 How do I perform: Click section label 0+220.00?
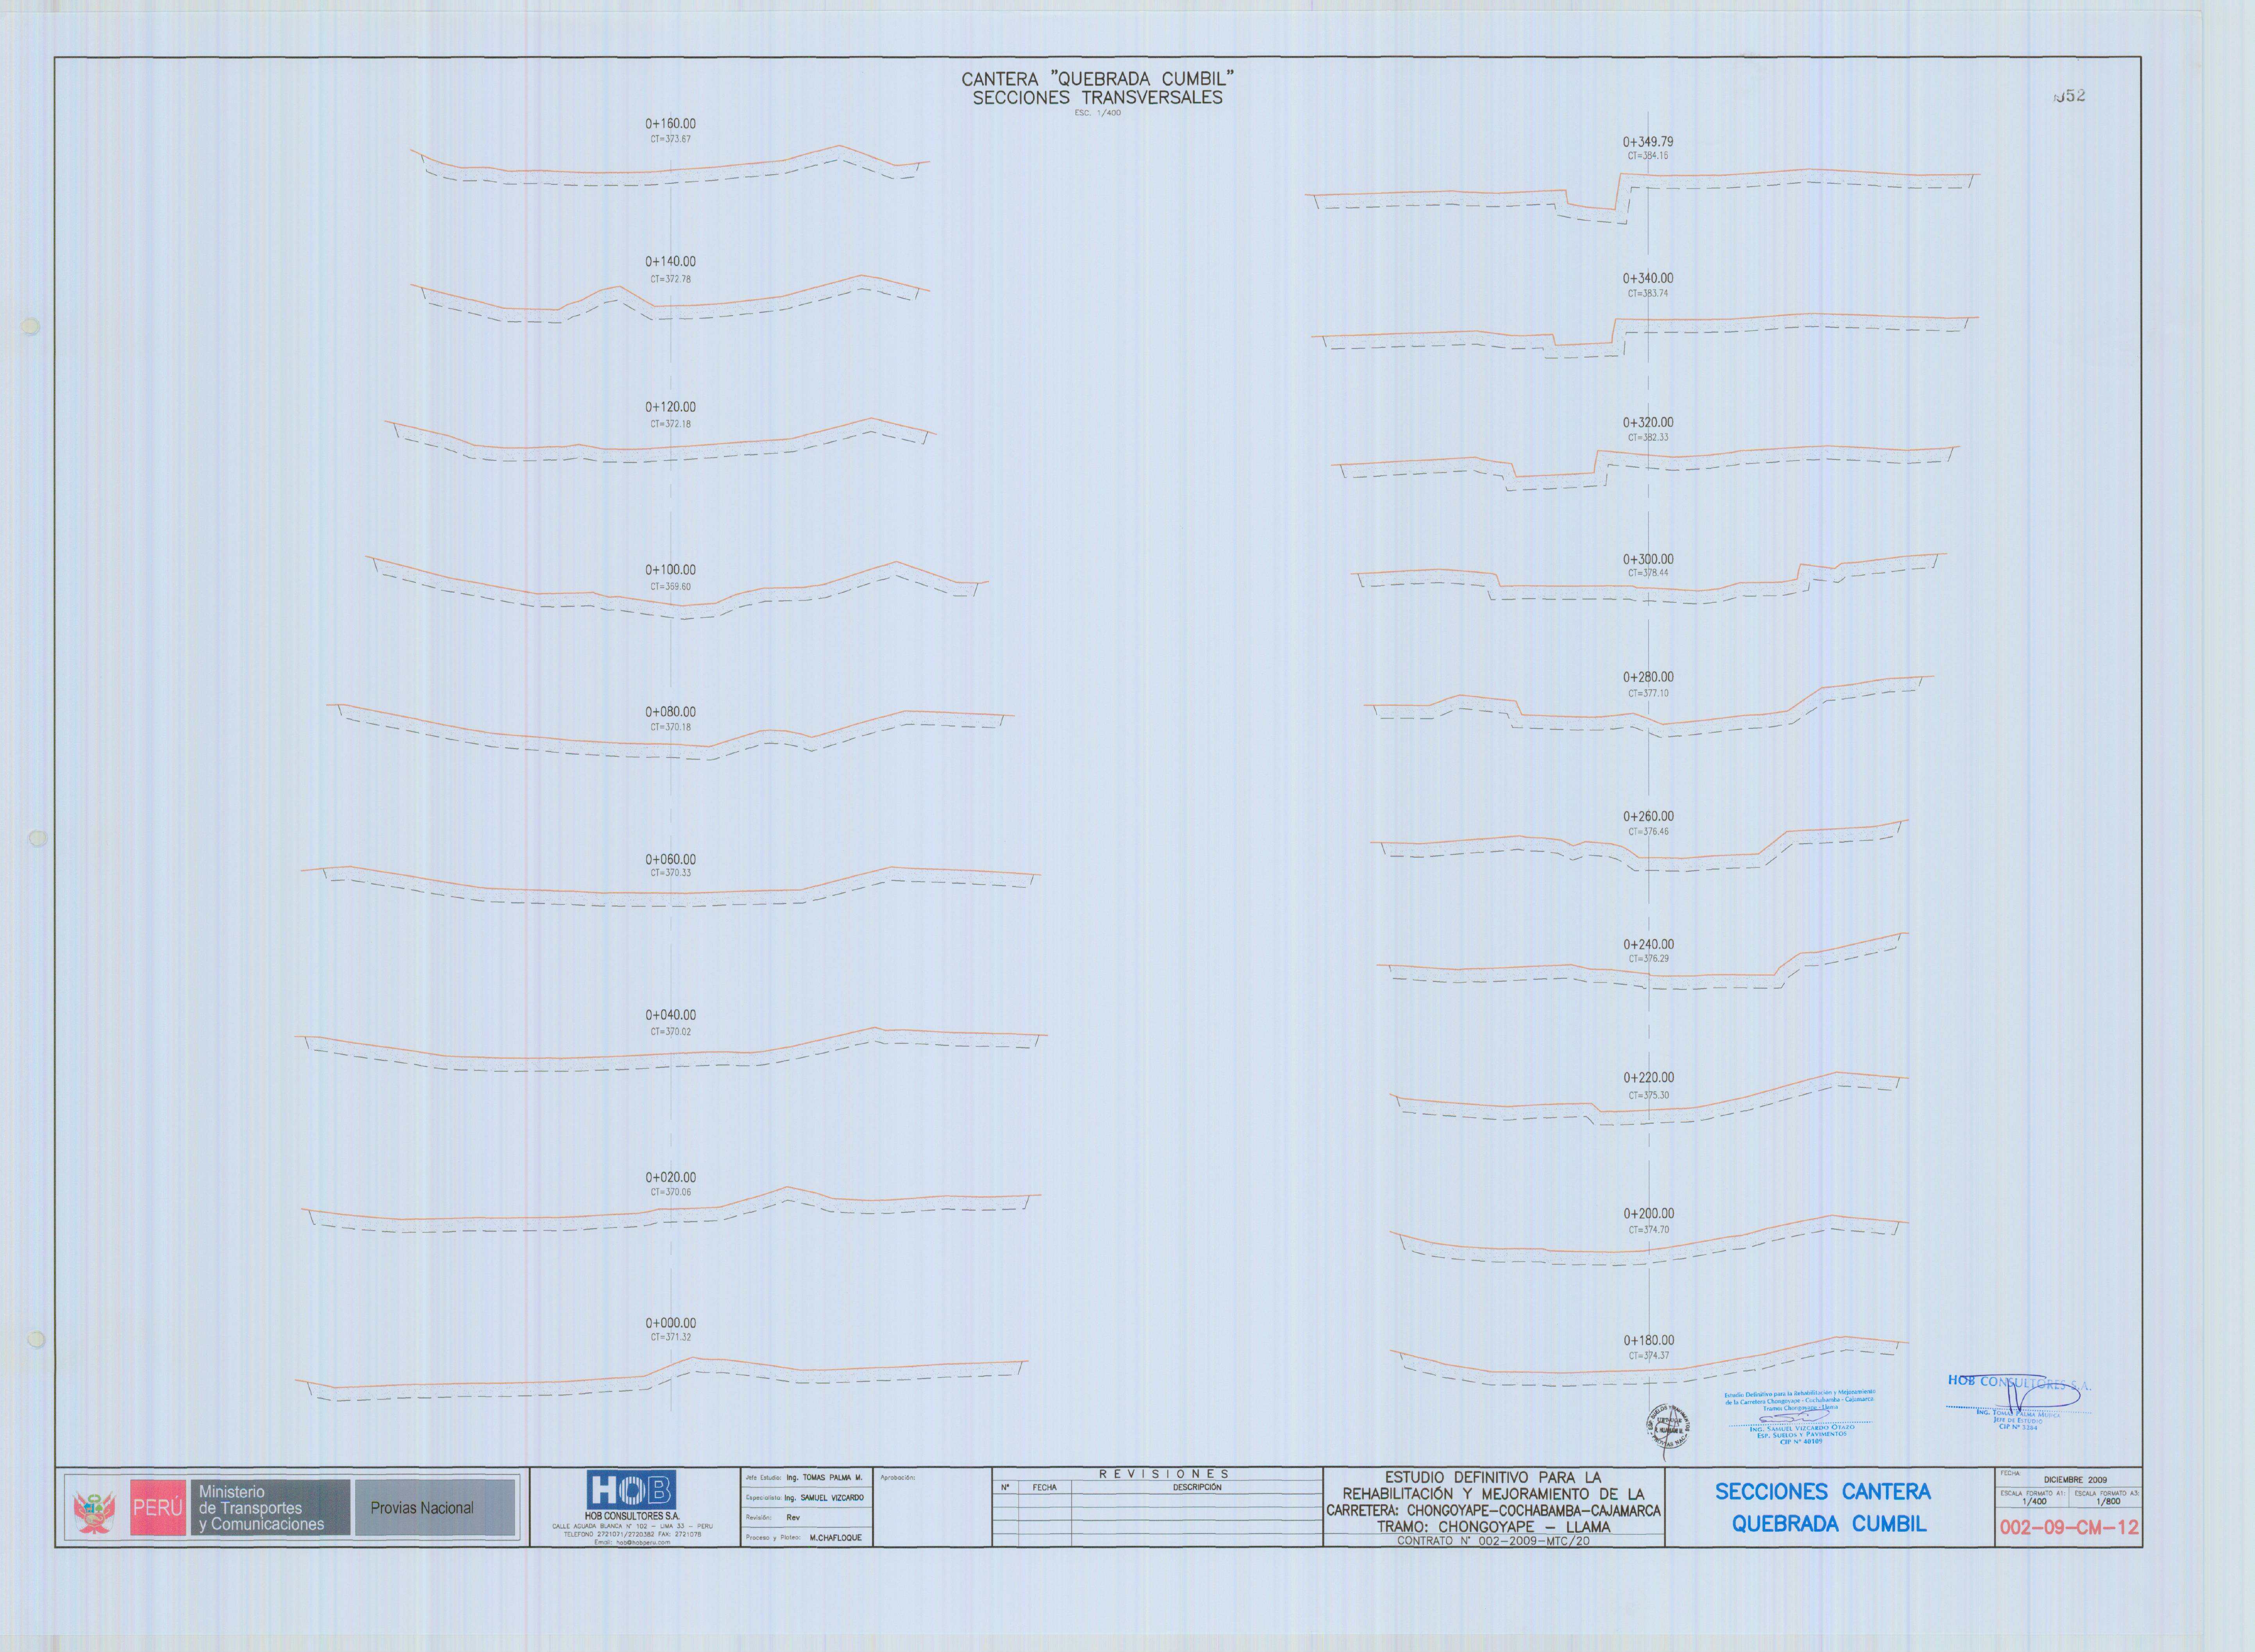click(x=1647, y=1078)
